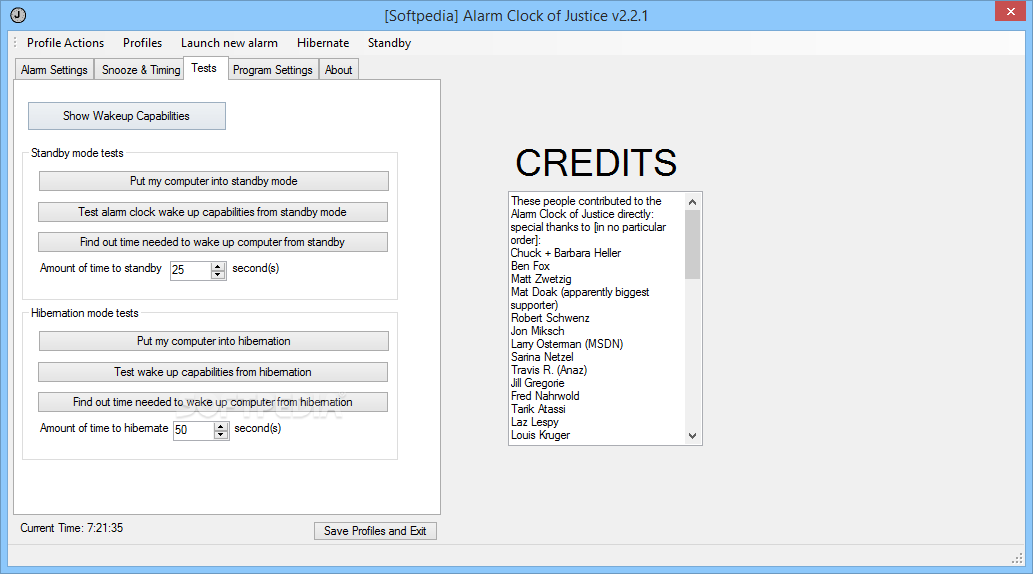Click 'Larry Osterman (MSDN)' in credits

[x=567, y=344]
